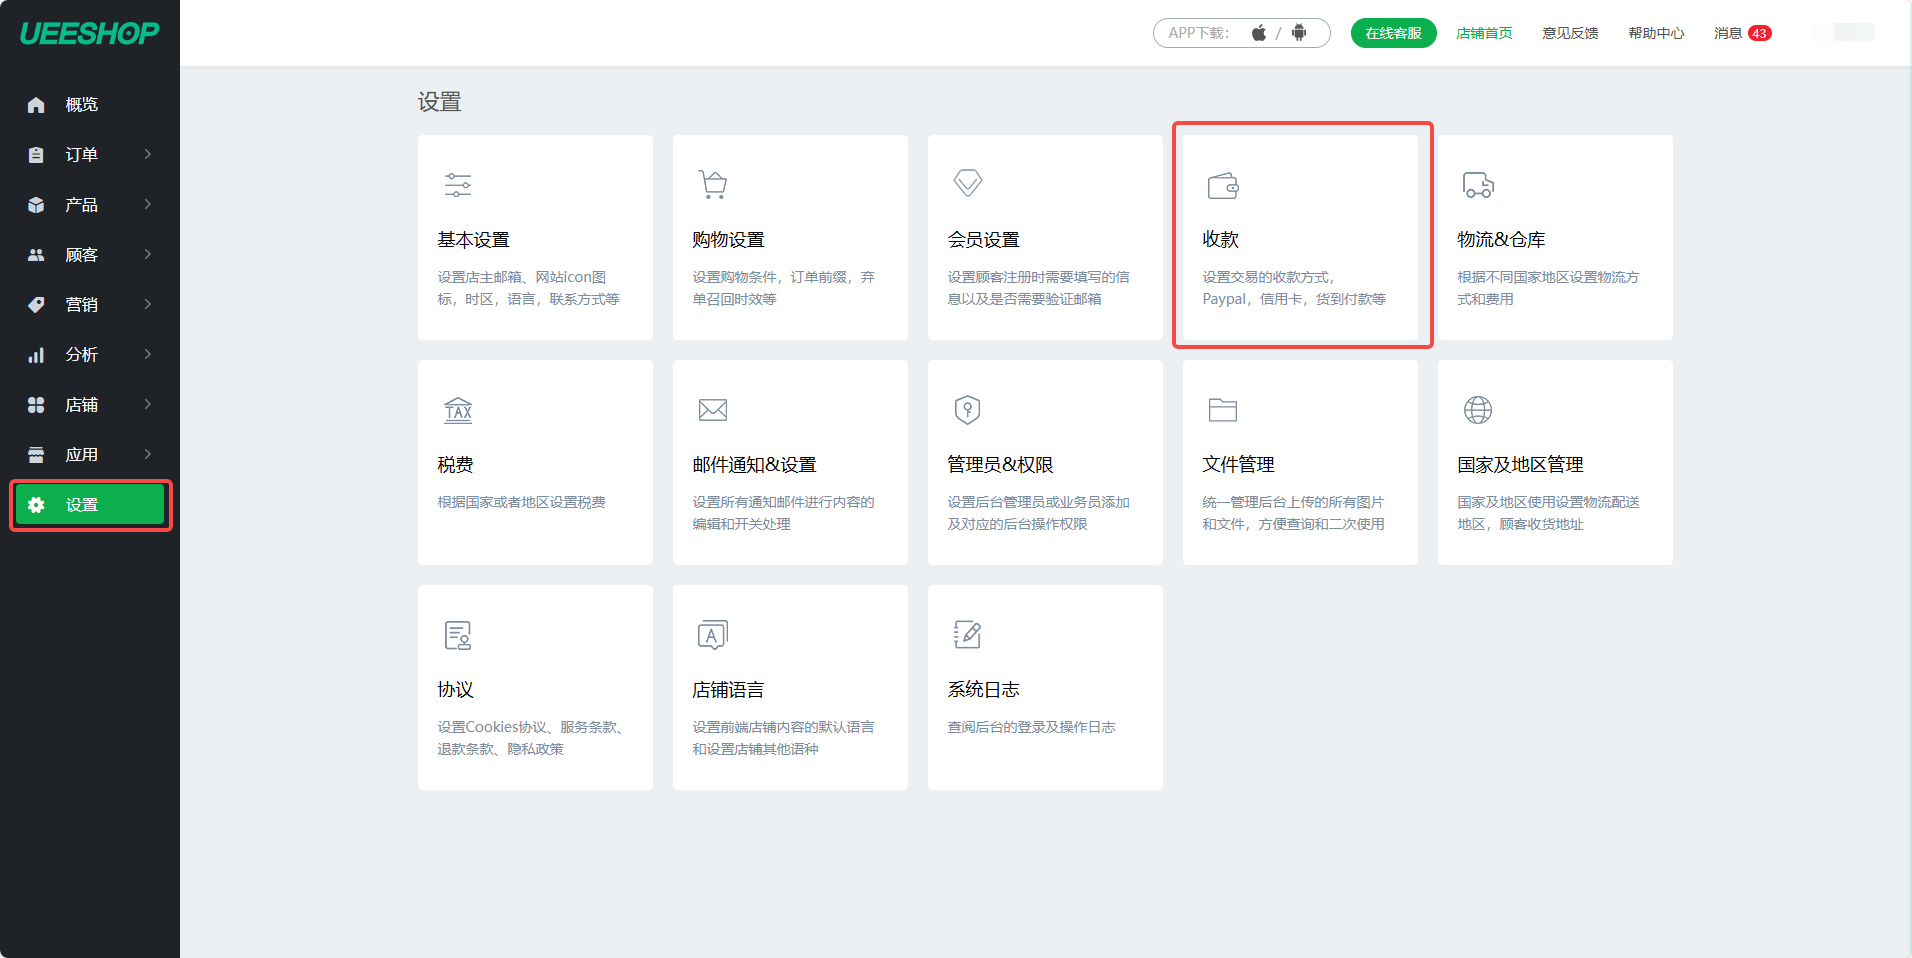This screenshot has width=1912, height=958.
Task: Click the user account area at top right
Action: [x=1845, y=33]
